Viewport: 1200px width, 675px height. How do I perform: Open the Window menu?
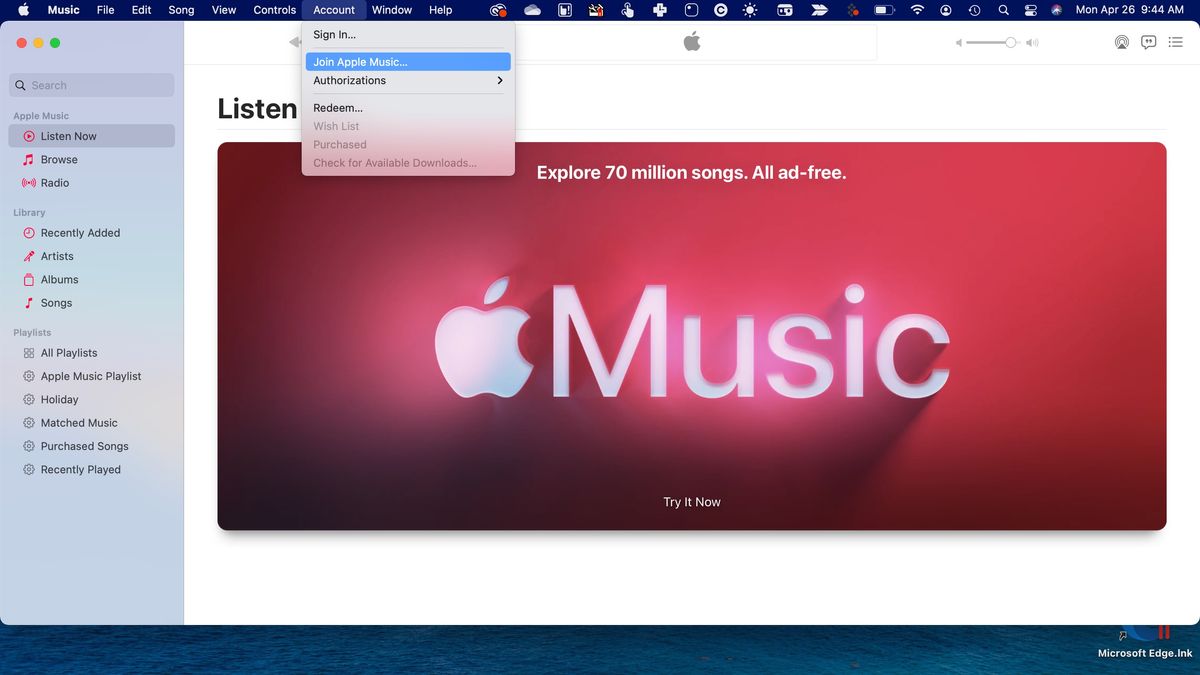392,10
